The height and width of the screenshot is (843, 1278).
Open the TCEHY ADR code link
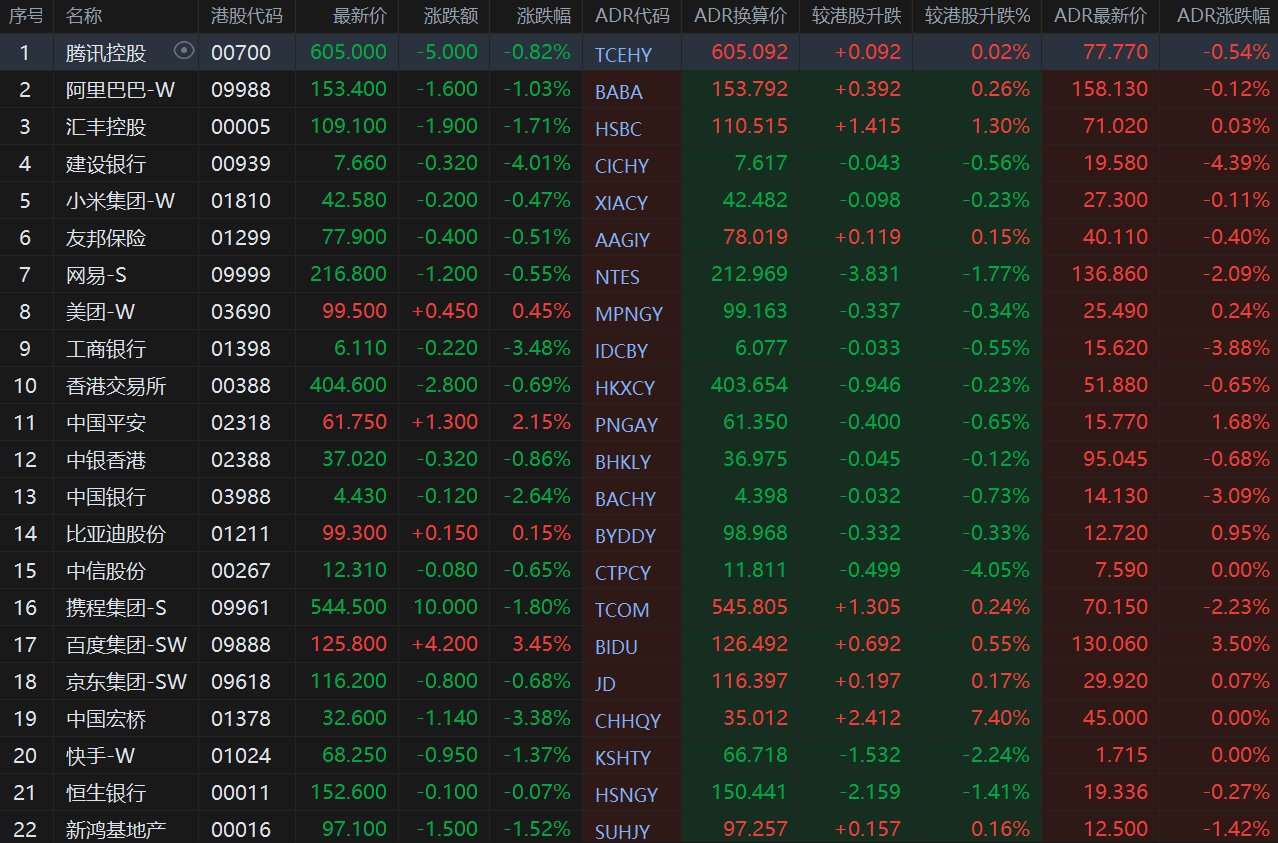(x=622, y=55)
